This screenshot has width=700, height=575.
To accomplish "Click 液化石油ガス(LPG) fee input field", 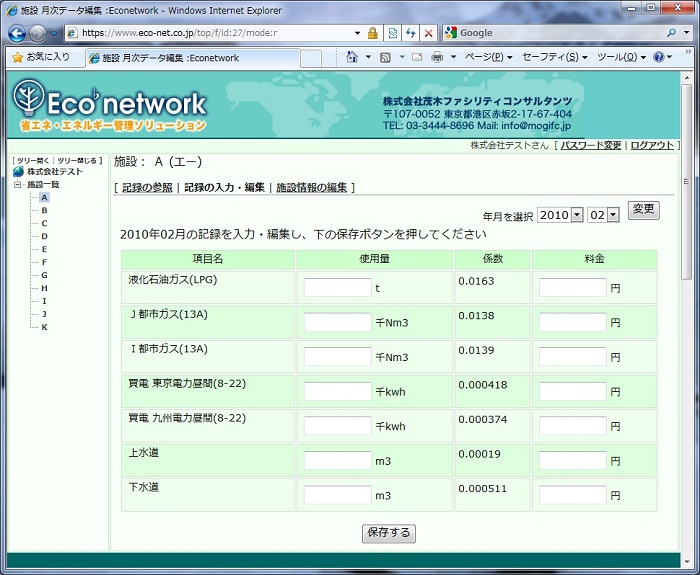I will [573, 288].
